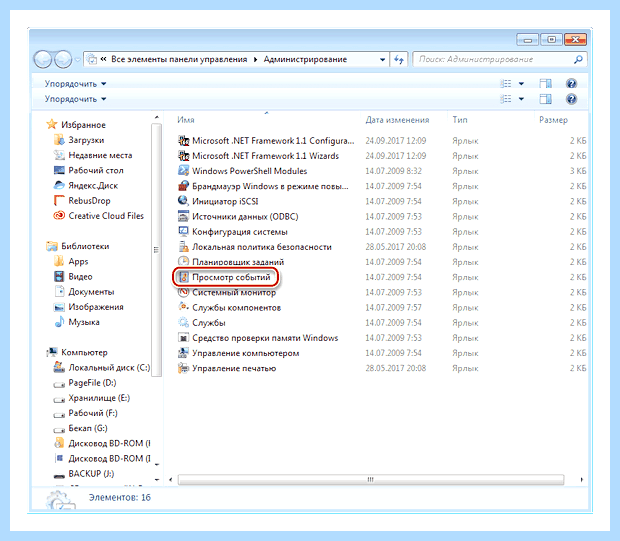This screenshot has width=620, height=541.
Task: Sort by the Тип column header
Action: click(460, 120)
